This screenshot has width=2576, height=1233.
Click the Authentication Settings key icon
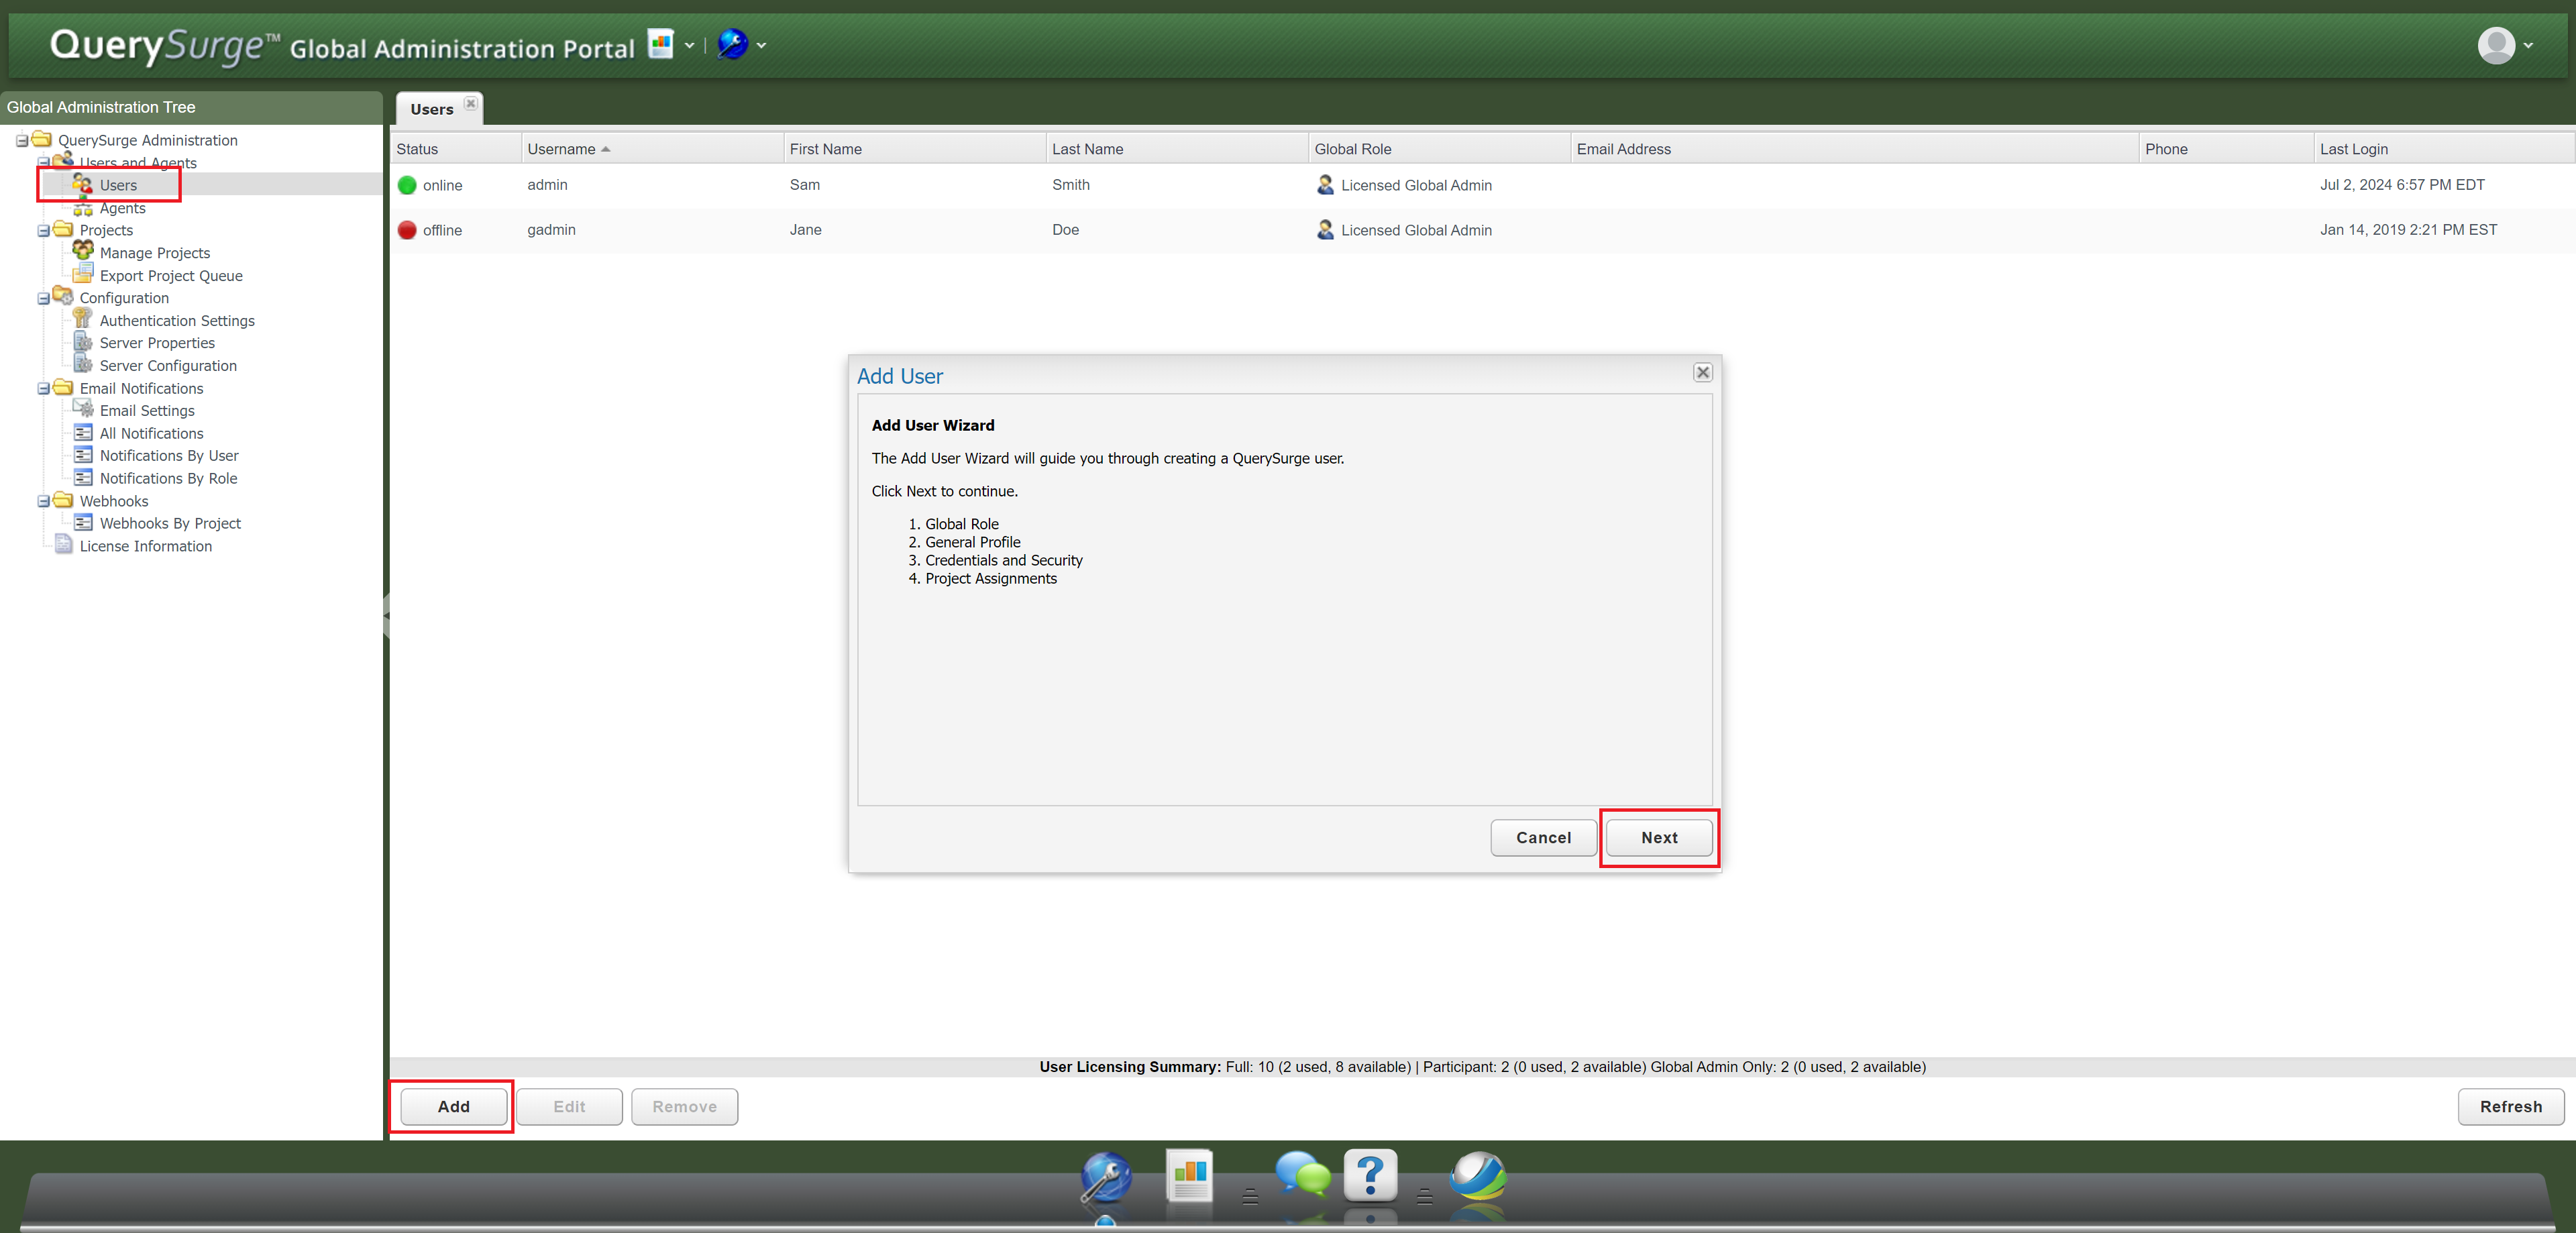(x=83, y=319)
